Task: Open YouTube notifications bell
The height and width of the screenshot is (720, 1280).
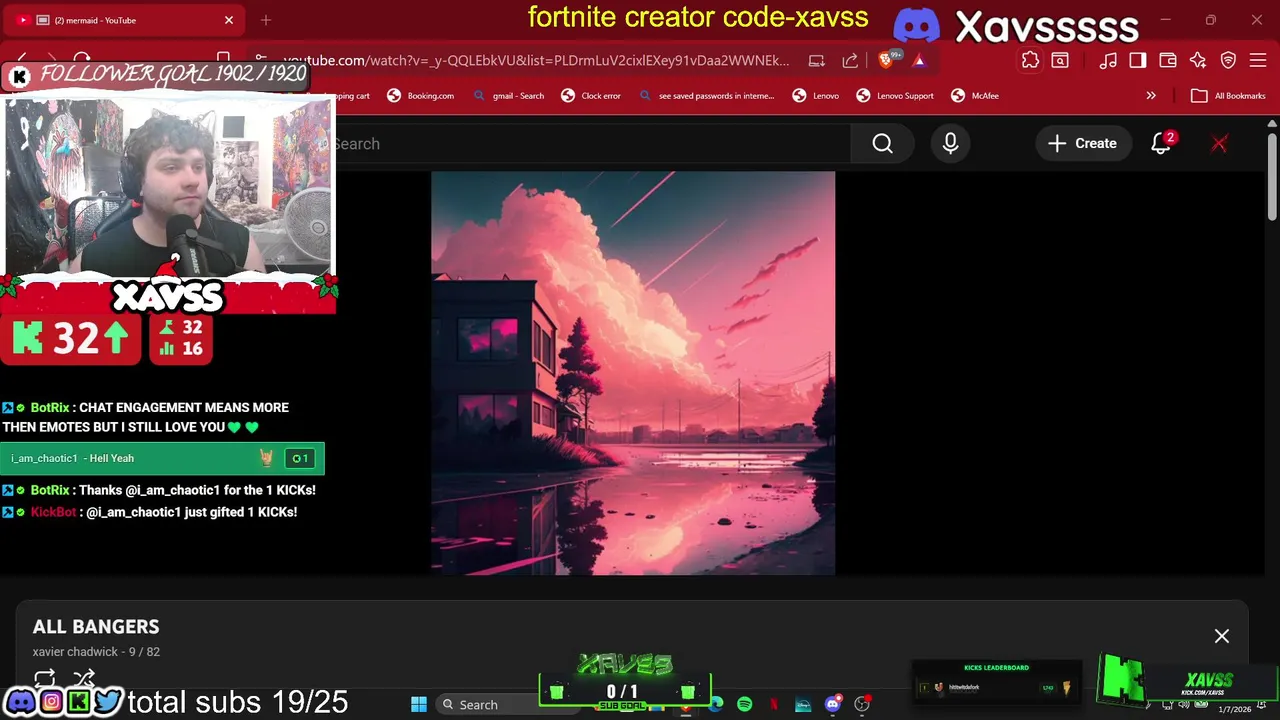Action: coord(1161,144)
